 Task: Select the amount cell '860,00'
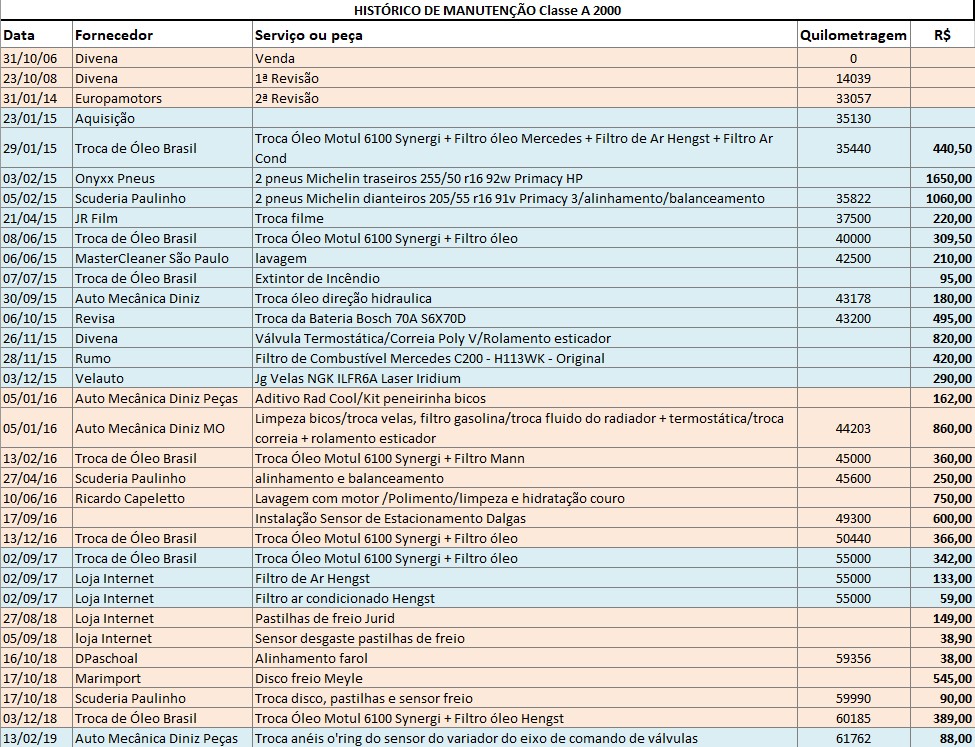(x=942, y=428)
